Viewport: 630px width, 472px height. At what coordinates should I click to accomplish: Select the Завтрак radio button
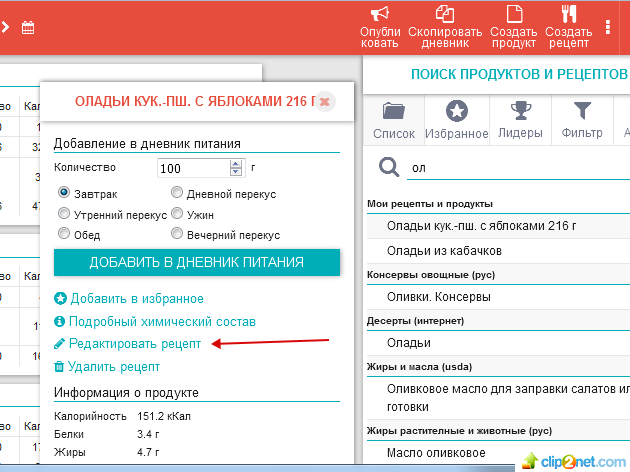(x=64, y=193)
